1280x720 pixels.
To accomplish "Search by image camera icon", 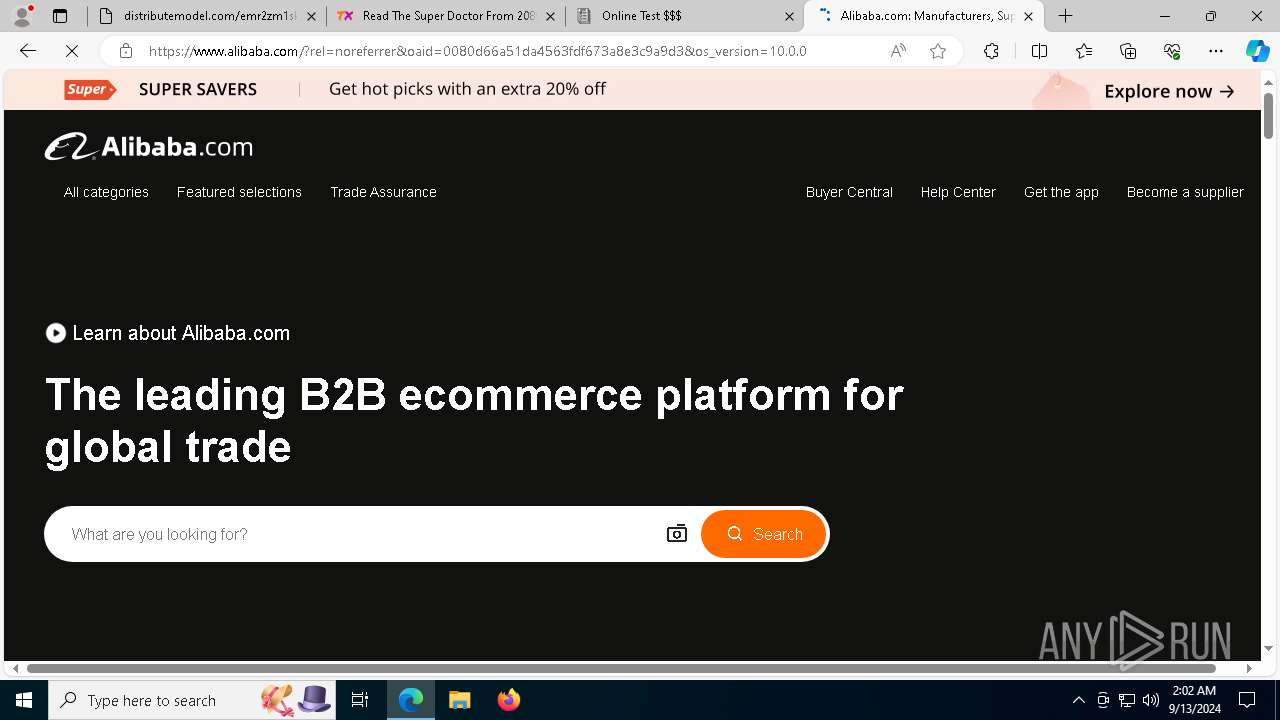I will tap(677, 534).
